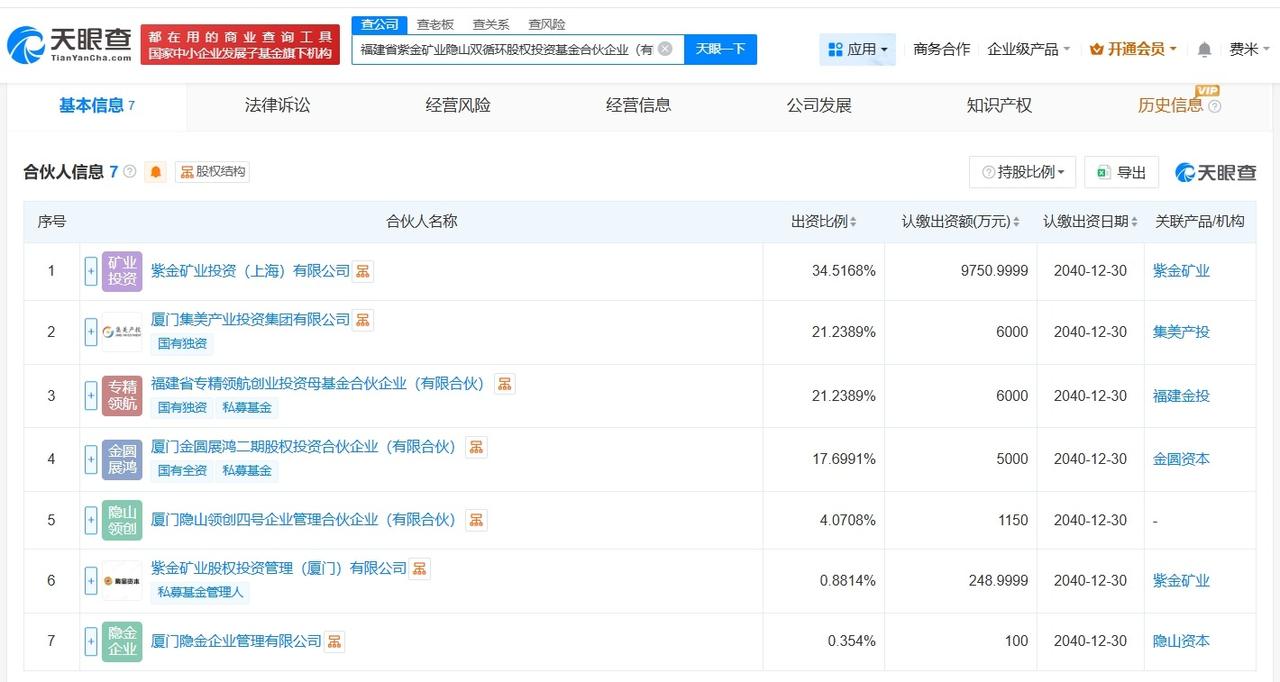Viewport: 1280px width, 682px height.
Task: Click the 专精领航 red logo badge
Action: pyautogui.click(x=122, y=396)
